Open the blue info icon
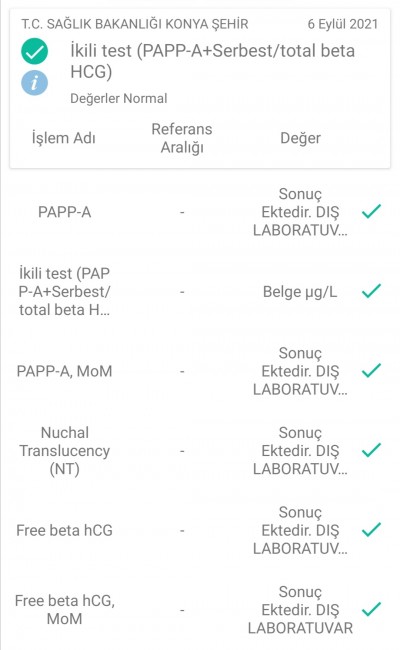This screenshot has height=650, width=400. [34, 82]
